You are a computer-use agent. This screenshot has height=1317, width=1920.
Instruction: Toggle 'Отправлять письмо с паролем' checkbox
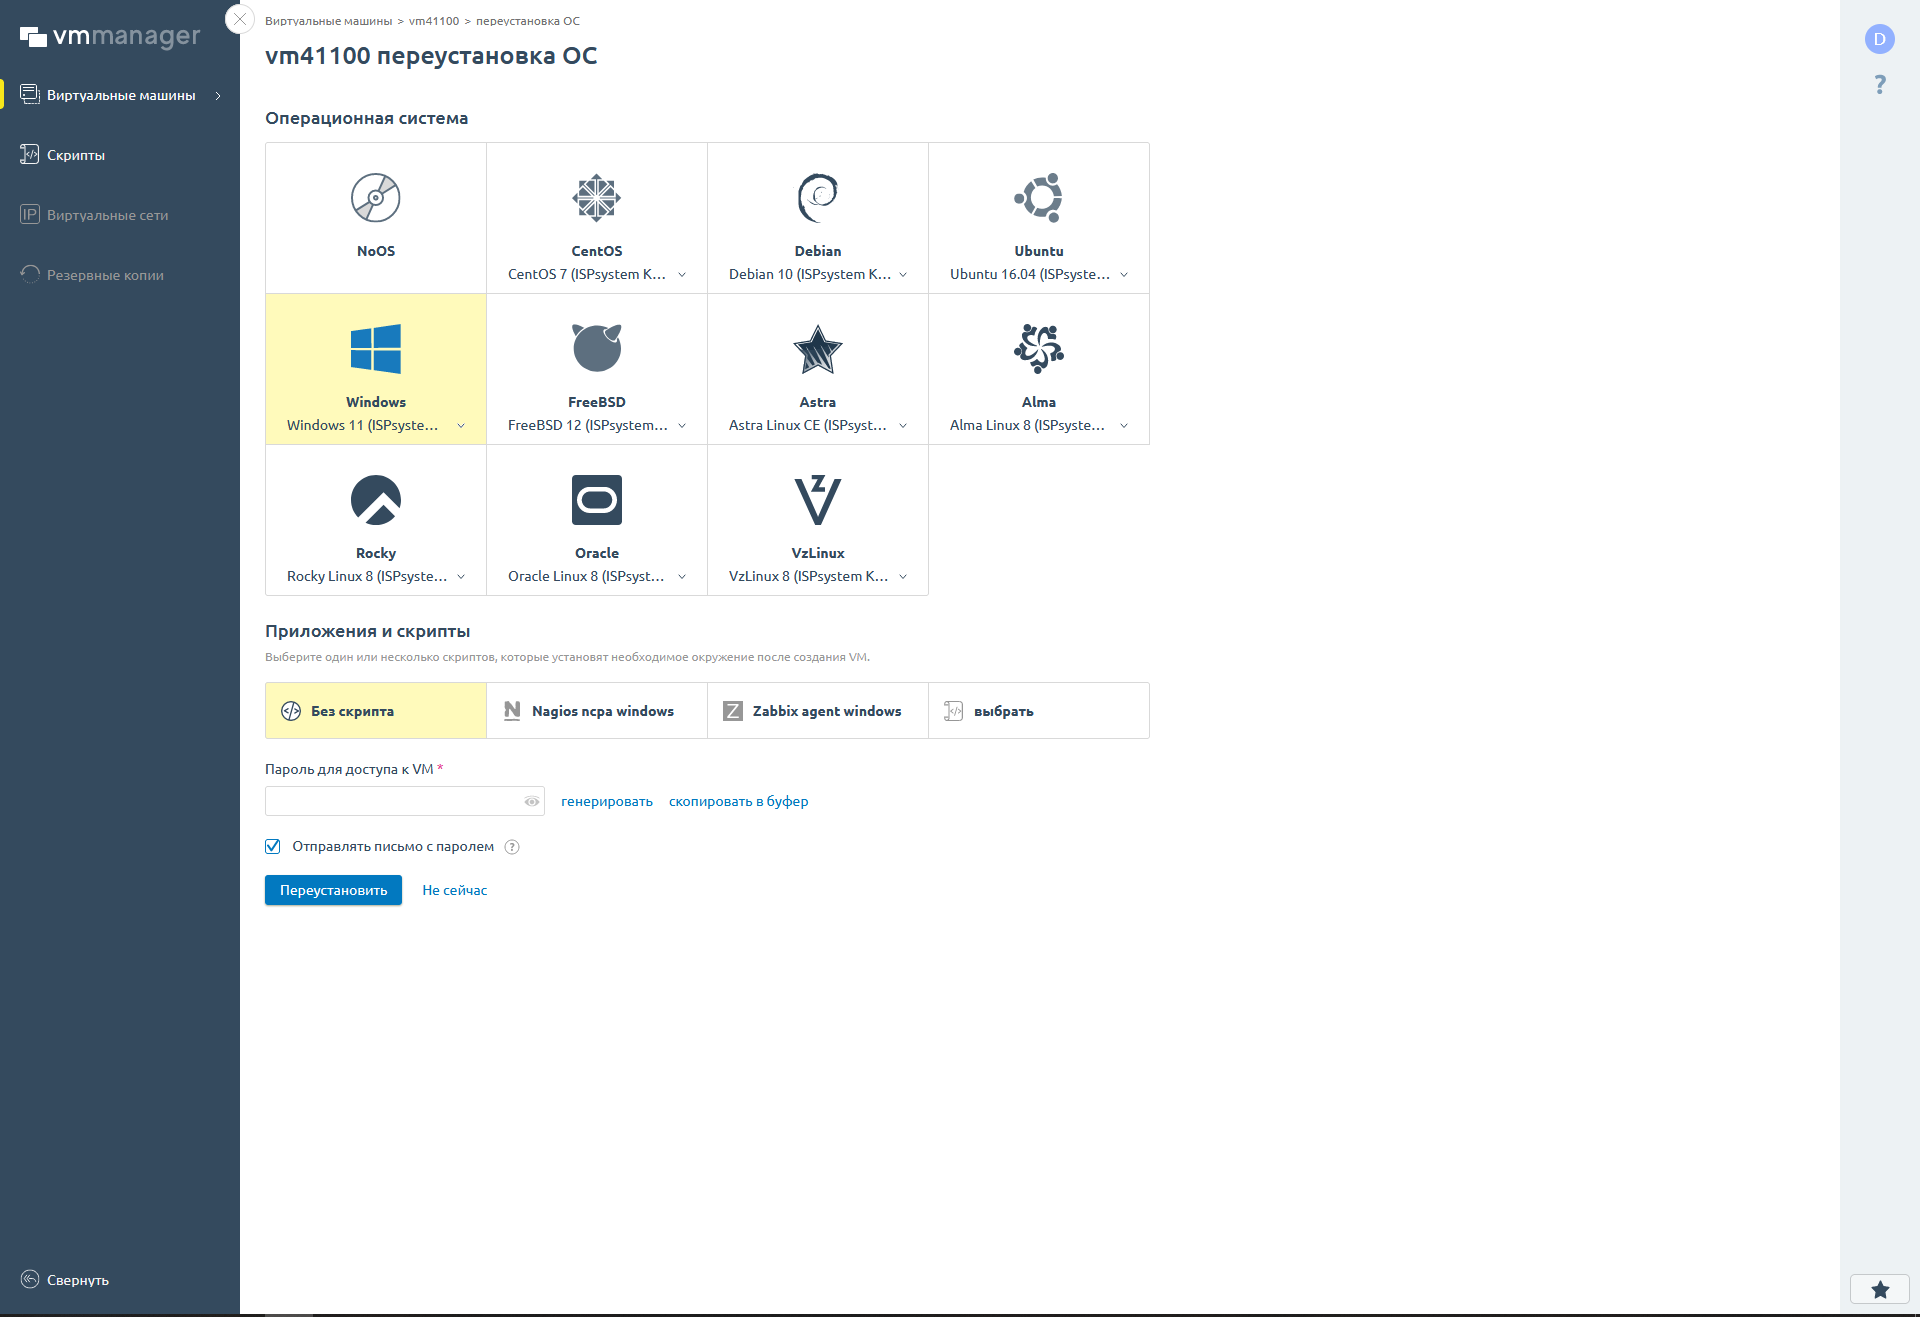pos(272,847)
